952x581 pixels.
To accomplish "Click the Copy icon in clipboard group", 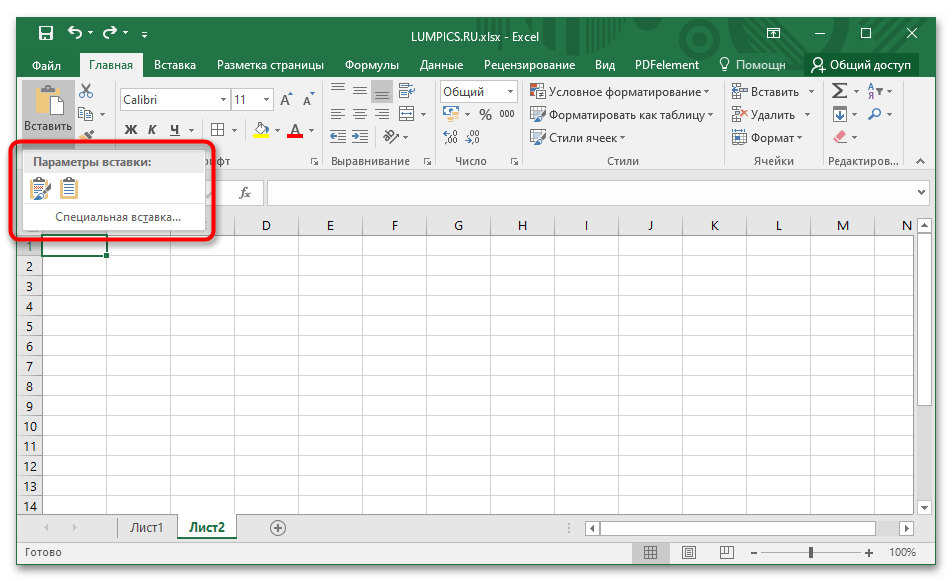I will [86, 114].
